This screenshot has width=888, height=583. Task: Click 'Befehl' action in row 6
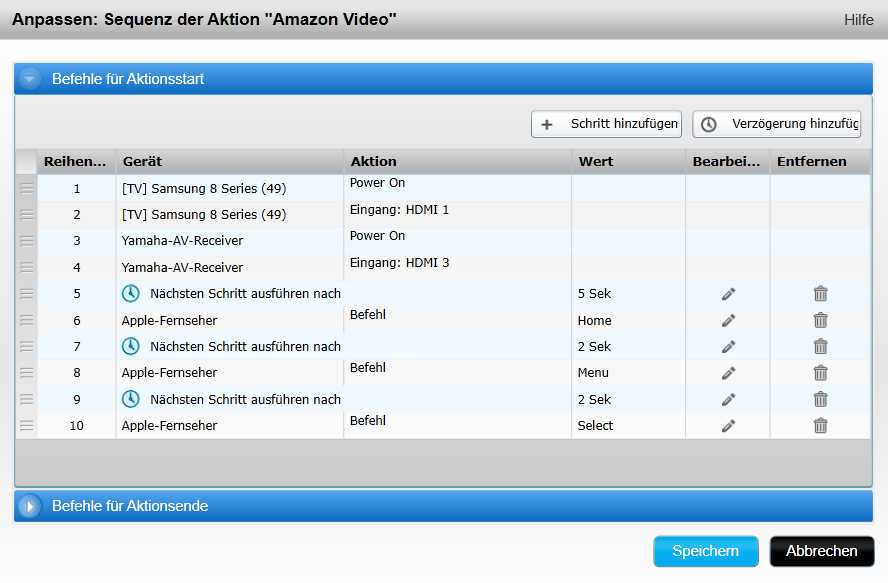pos(368,315)
